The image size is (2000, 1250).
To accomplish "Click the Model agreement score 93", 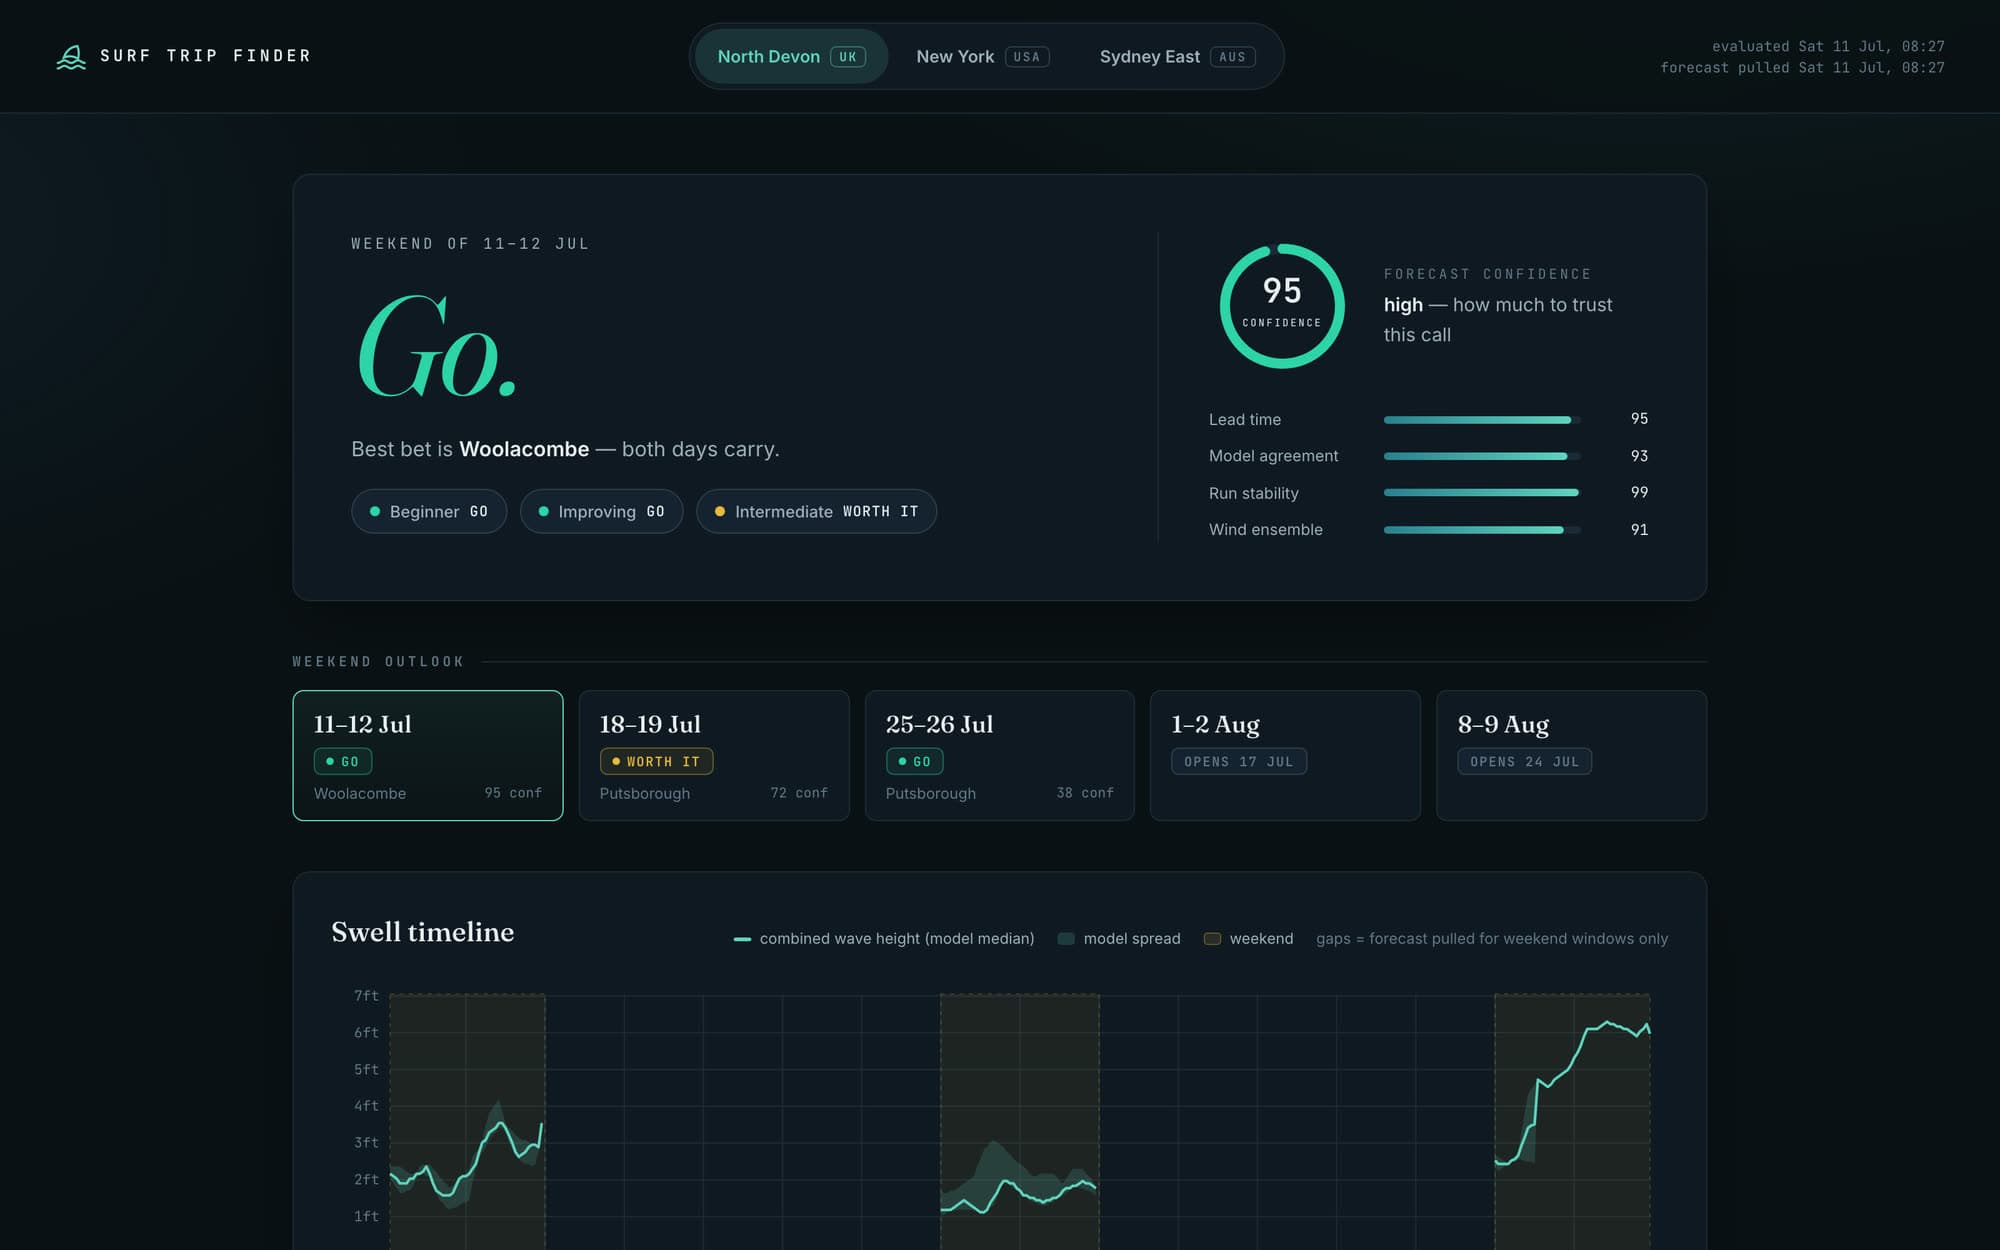I will click(1639, 456).
